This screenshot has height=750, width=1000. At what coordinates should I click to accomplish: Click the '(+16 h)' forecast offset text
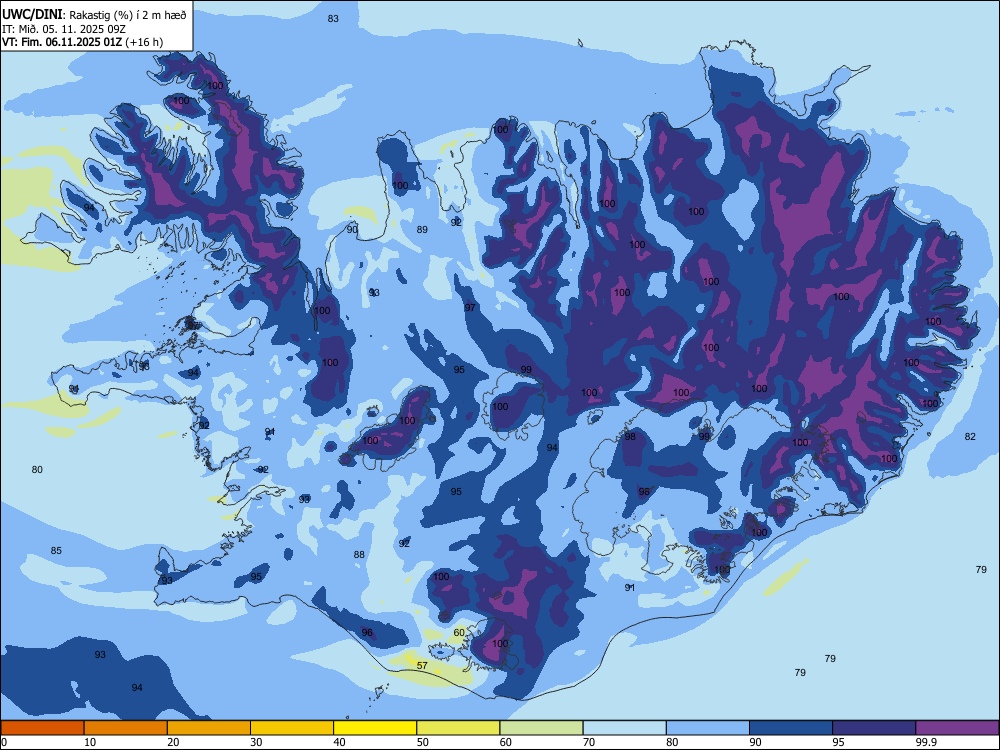(144, 42)
